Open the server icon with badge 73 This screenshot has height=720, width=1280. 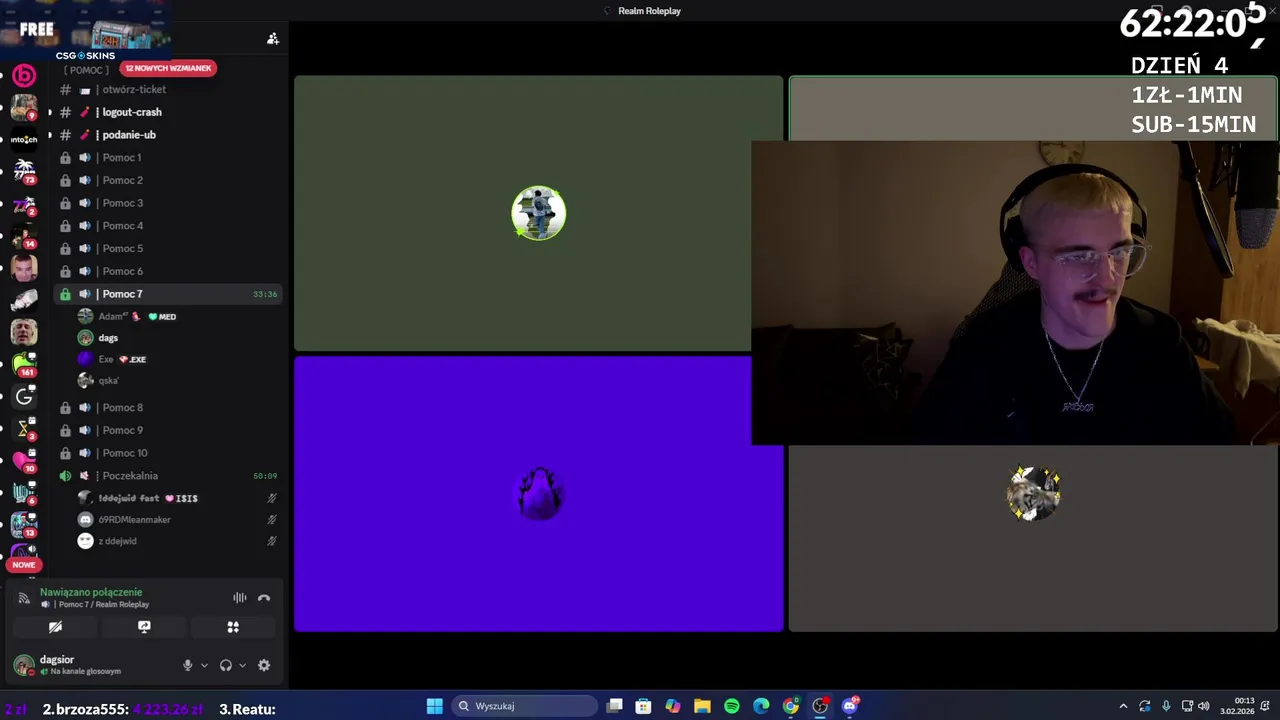tap(24, 171)
